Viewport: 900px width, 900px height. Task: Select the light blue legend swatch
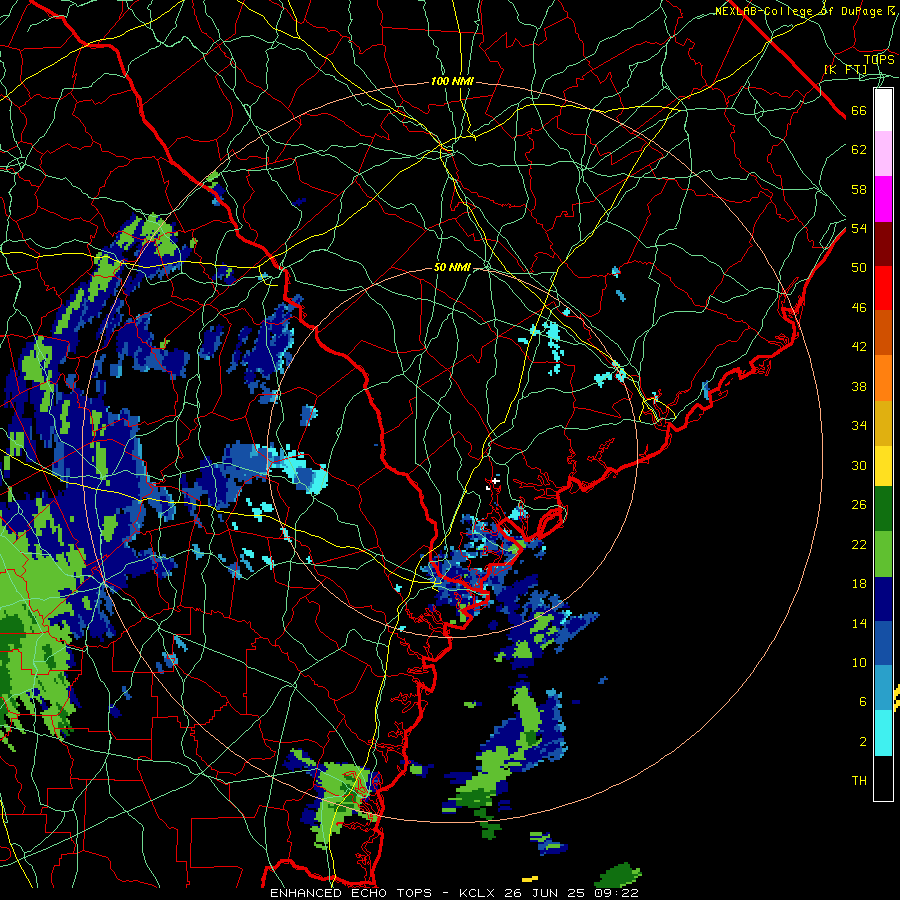883,688
